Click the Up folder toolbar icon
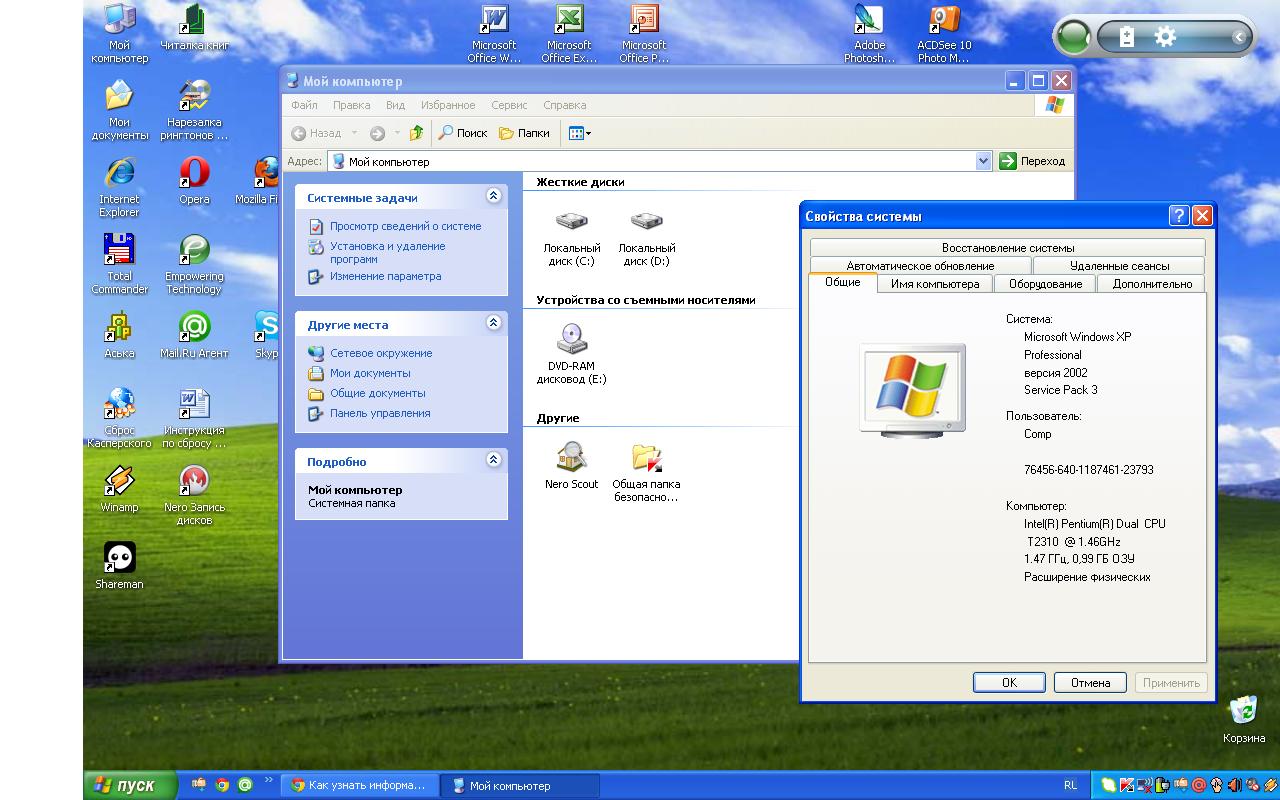Viewport: 1280px width, 800px height. 416,133
